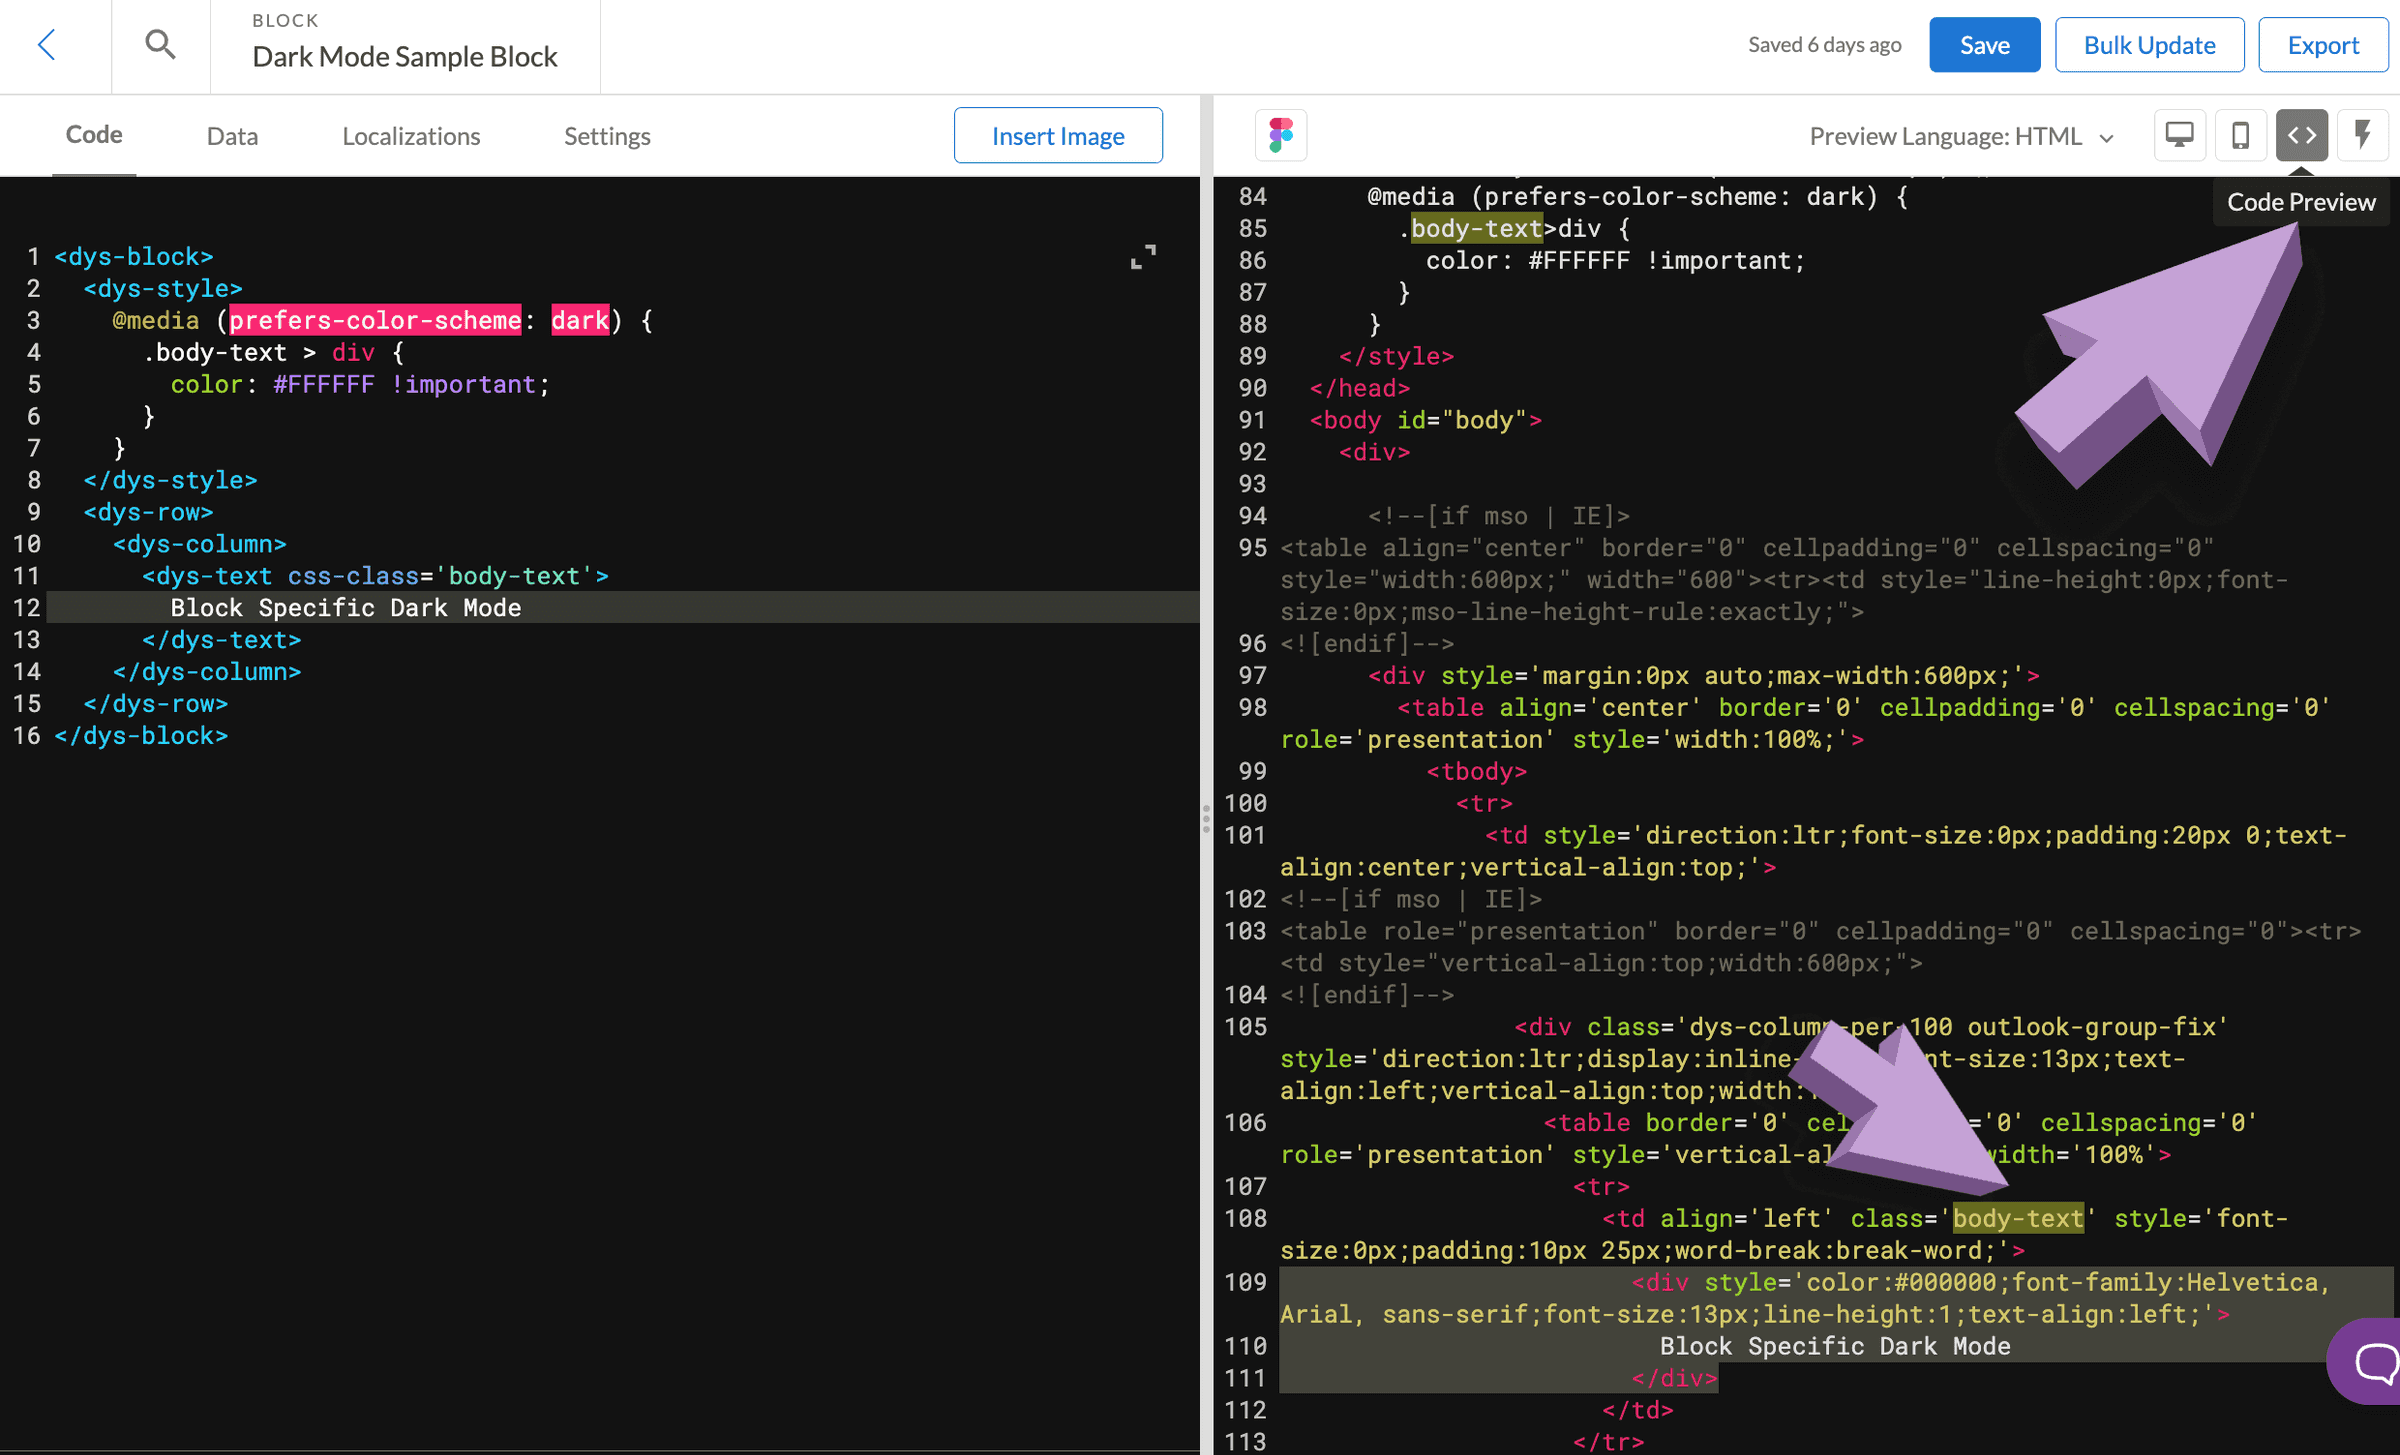This screenshot has height=1455, width=2400.
Task: Insert an image into the block
Action: tap(1057, 135)
